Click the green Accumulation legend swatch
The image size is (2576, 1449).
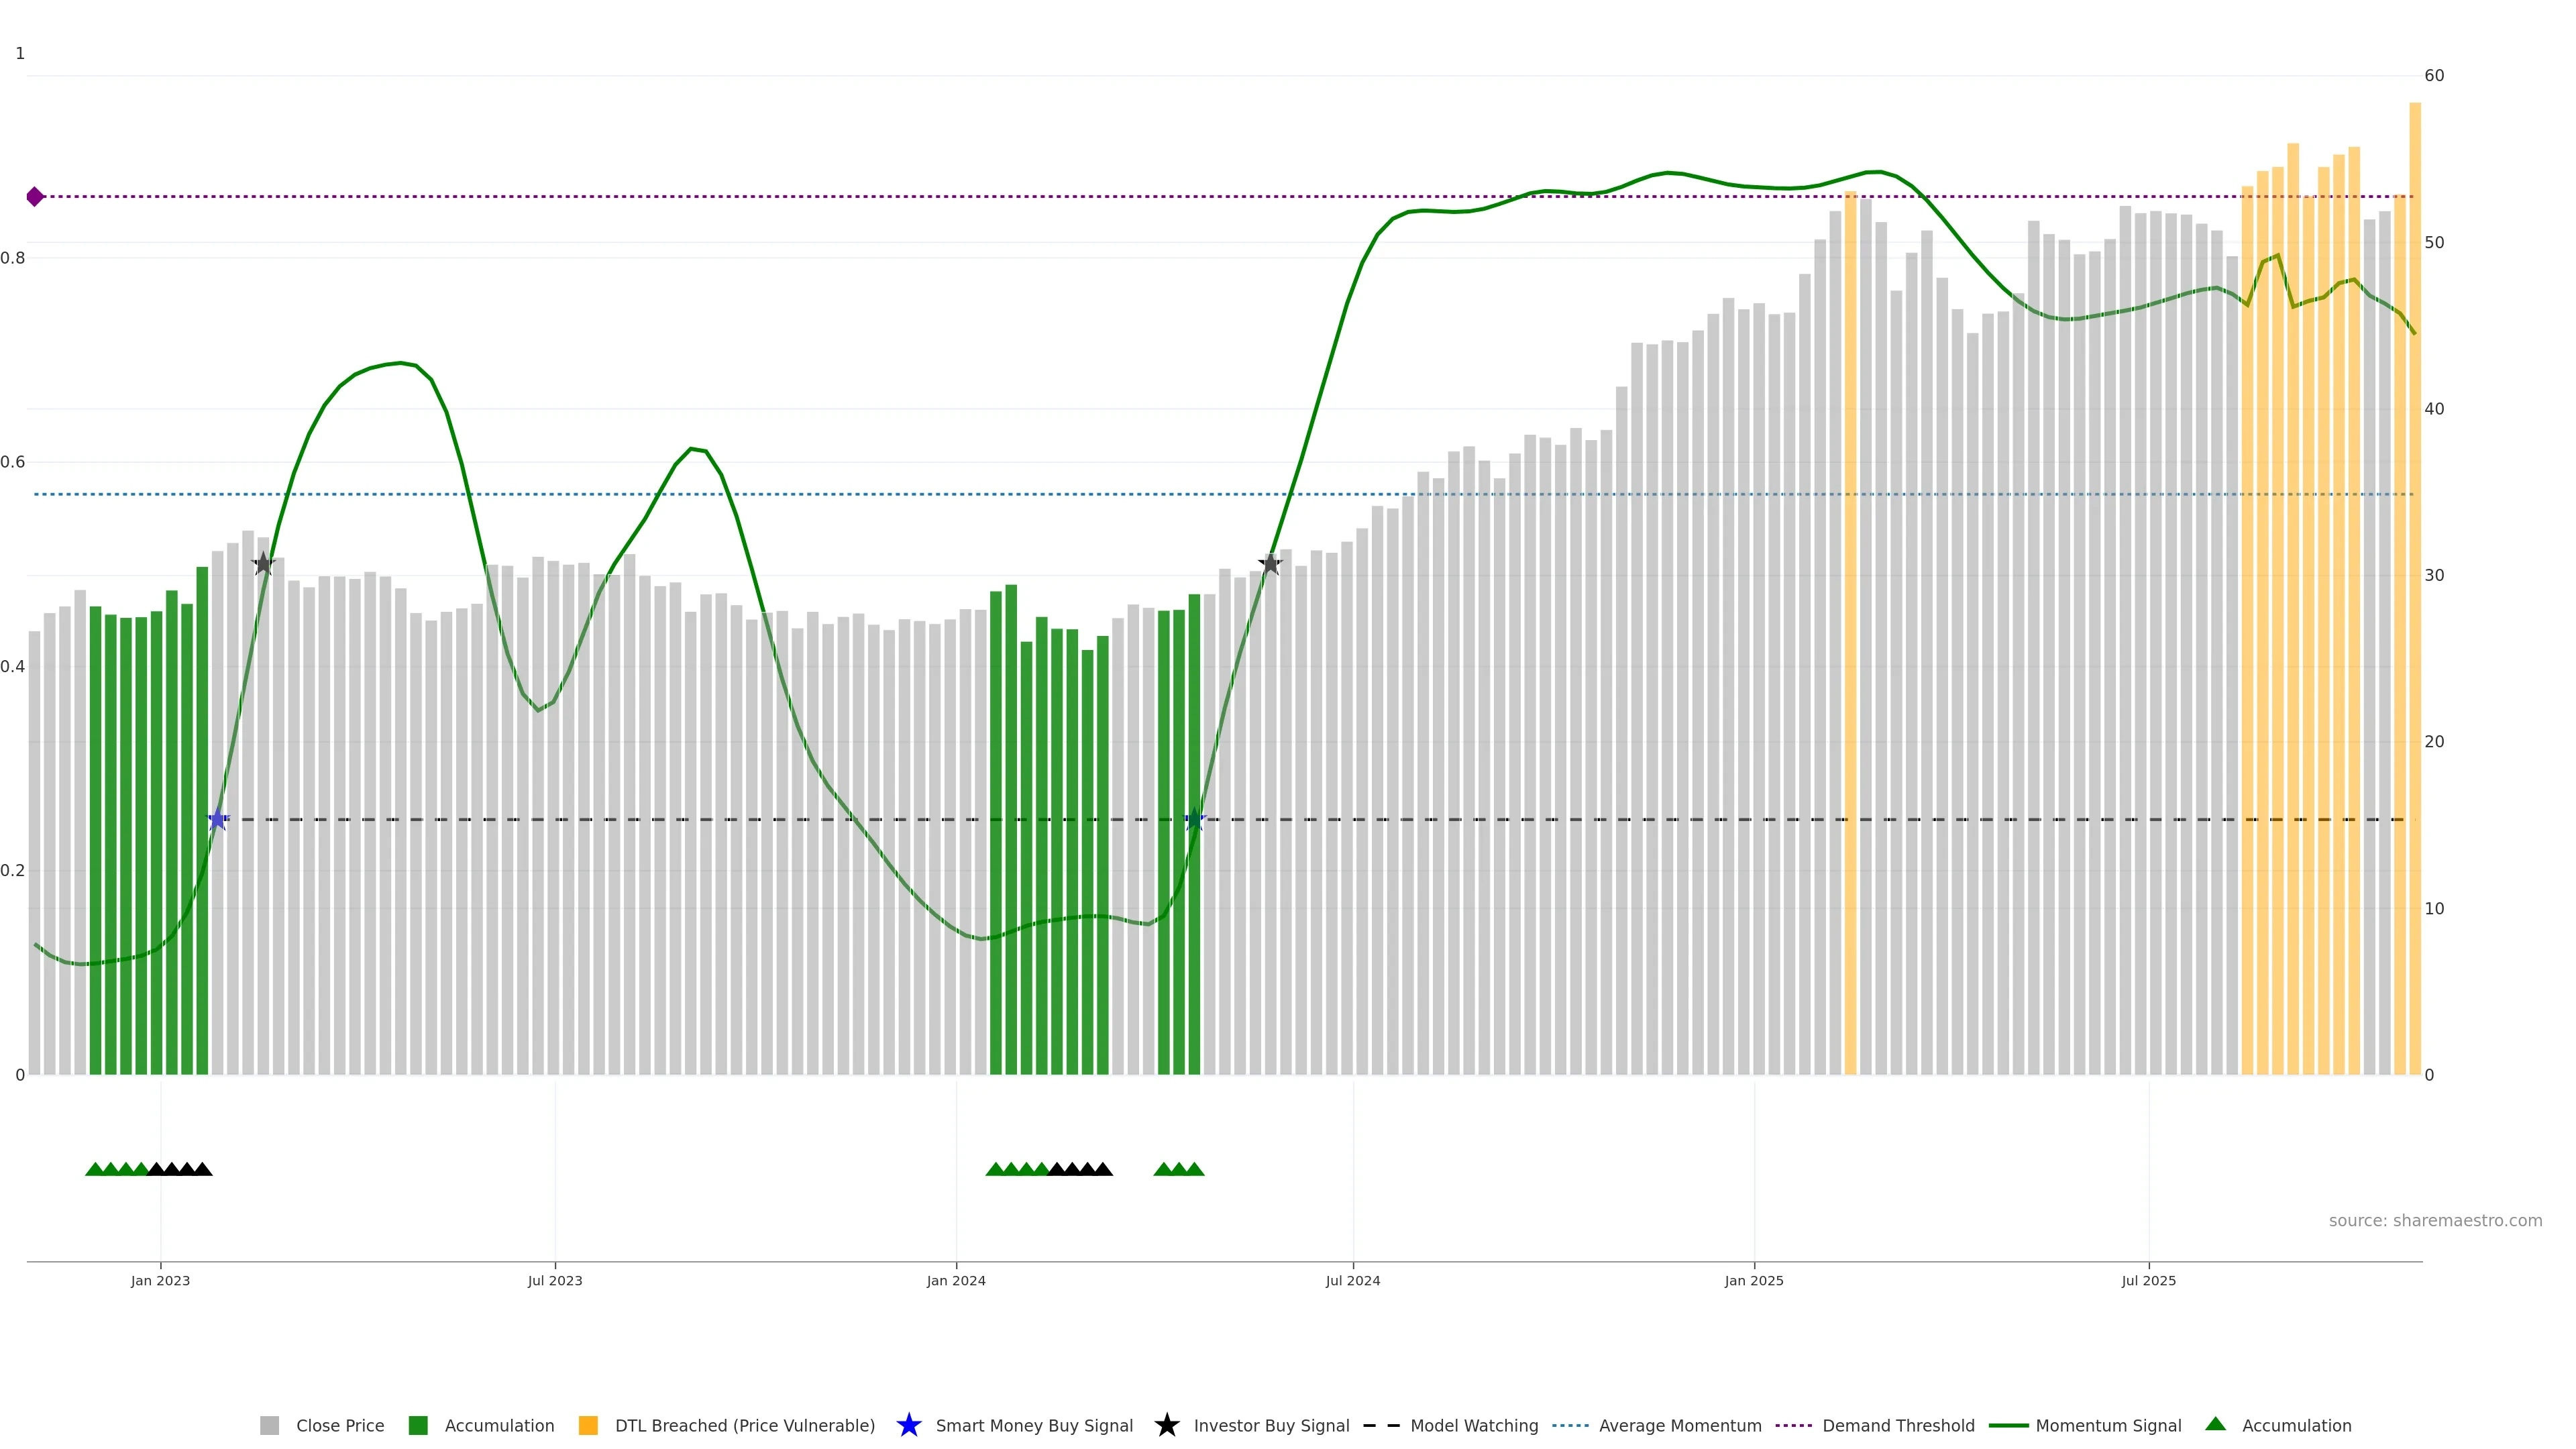418,1425
